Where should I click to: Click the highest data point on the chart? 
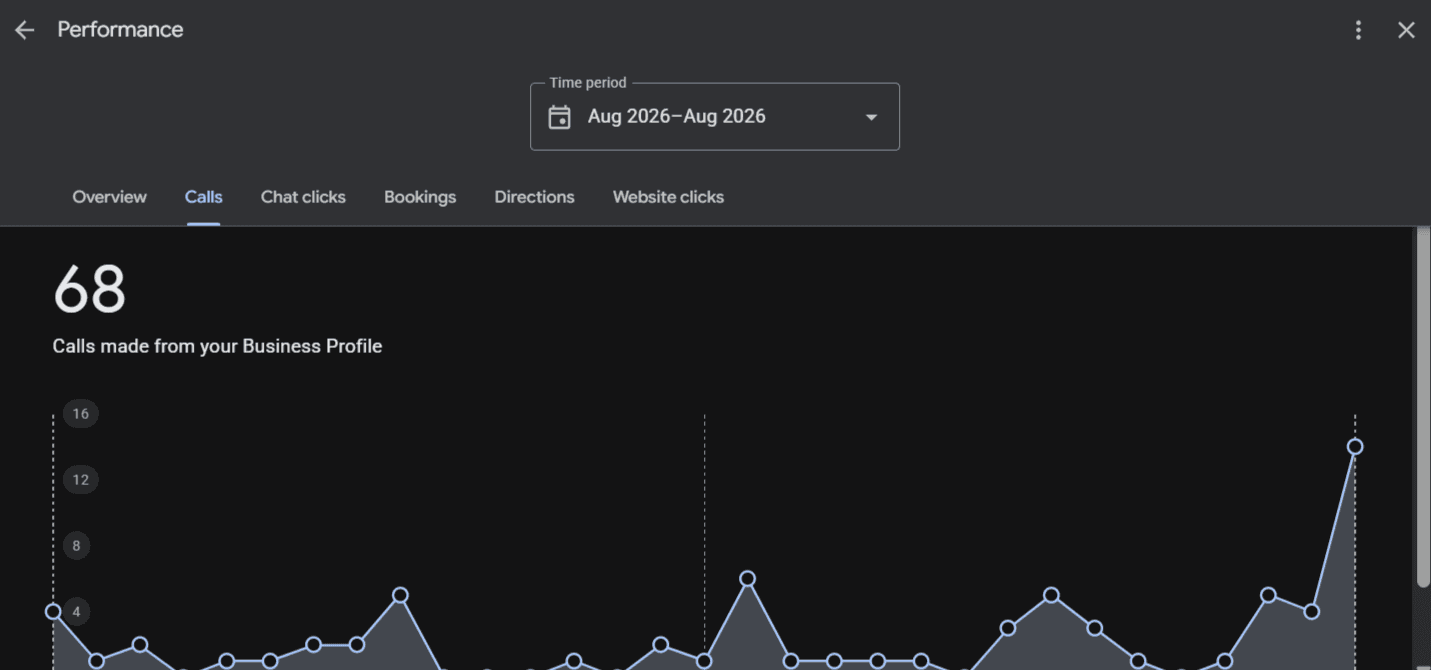pyautogui.click(x=1355, y=446)
